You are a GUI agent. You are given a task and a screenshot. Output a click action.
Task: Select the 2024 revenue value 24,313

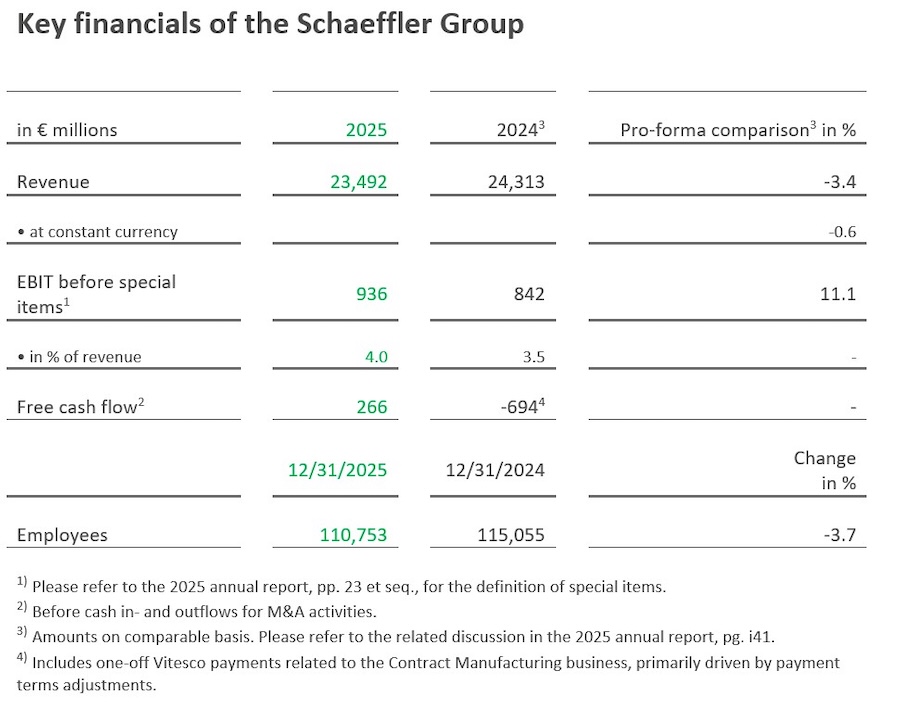[515, 182]
